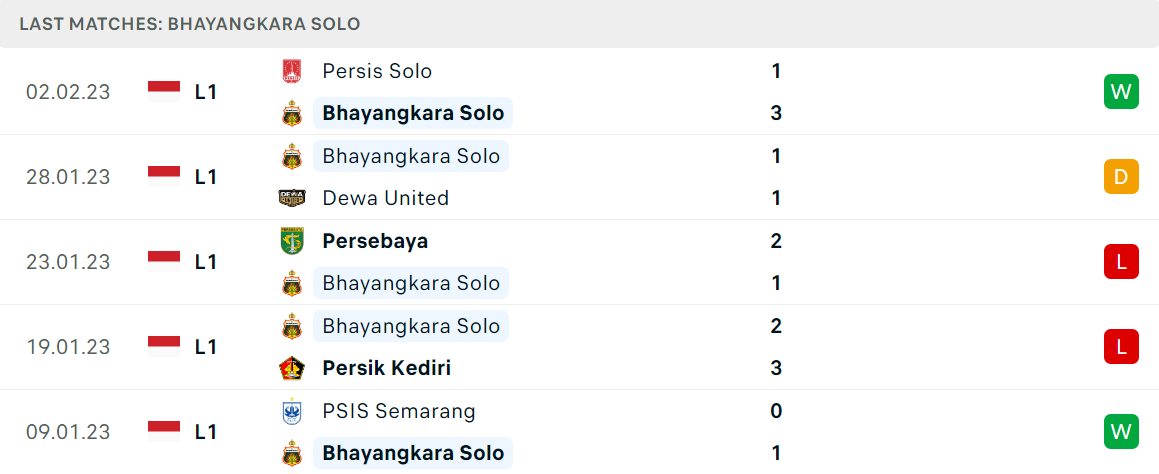Click the Last Matches: Bhayangkara Solo header
Image resolution: width=1159 pixels, height=474 pixels.
190,24
